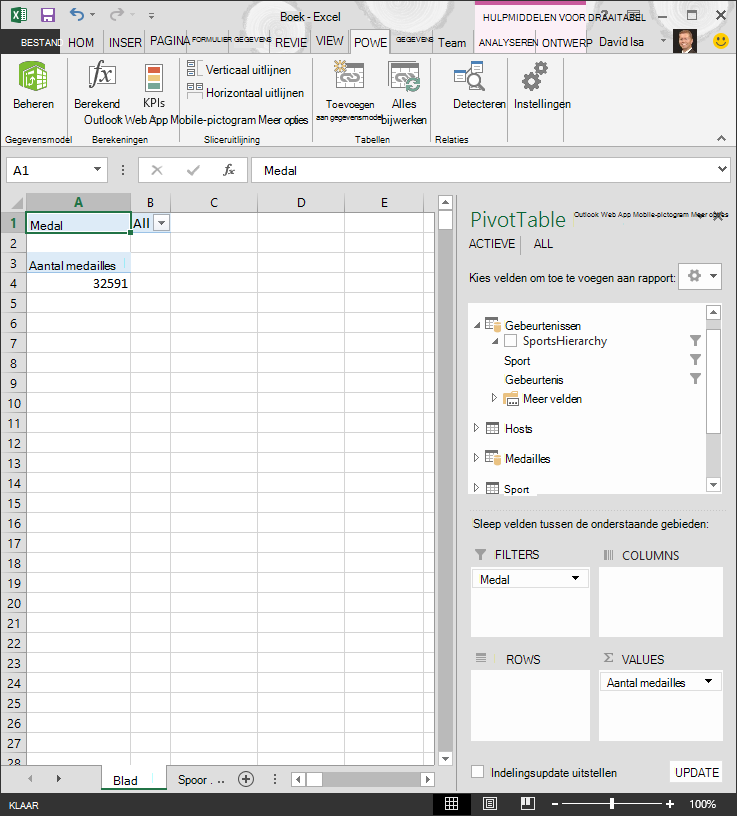Click filter icon next to Gebeurtenis
Image resolution: width=737 pixels, height=816 pixels.
pyautogui.click(x=695, y=378)
